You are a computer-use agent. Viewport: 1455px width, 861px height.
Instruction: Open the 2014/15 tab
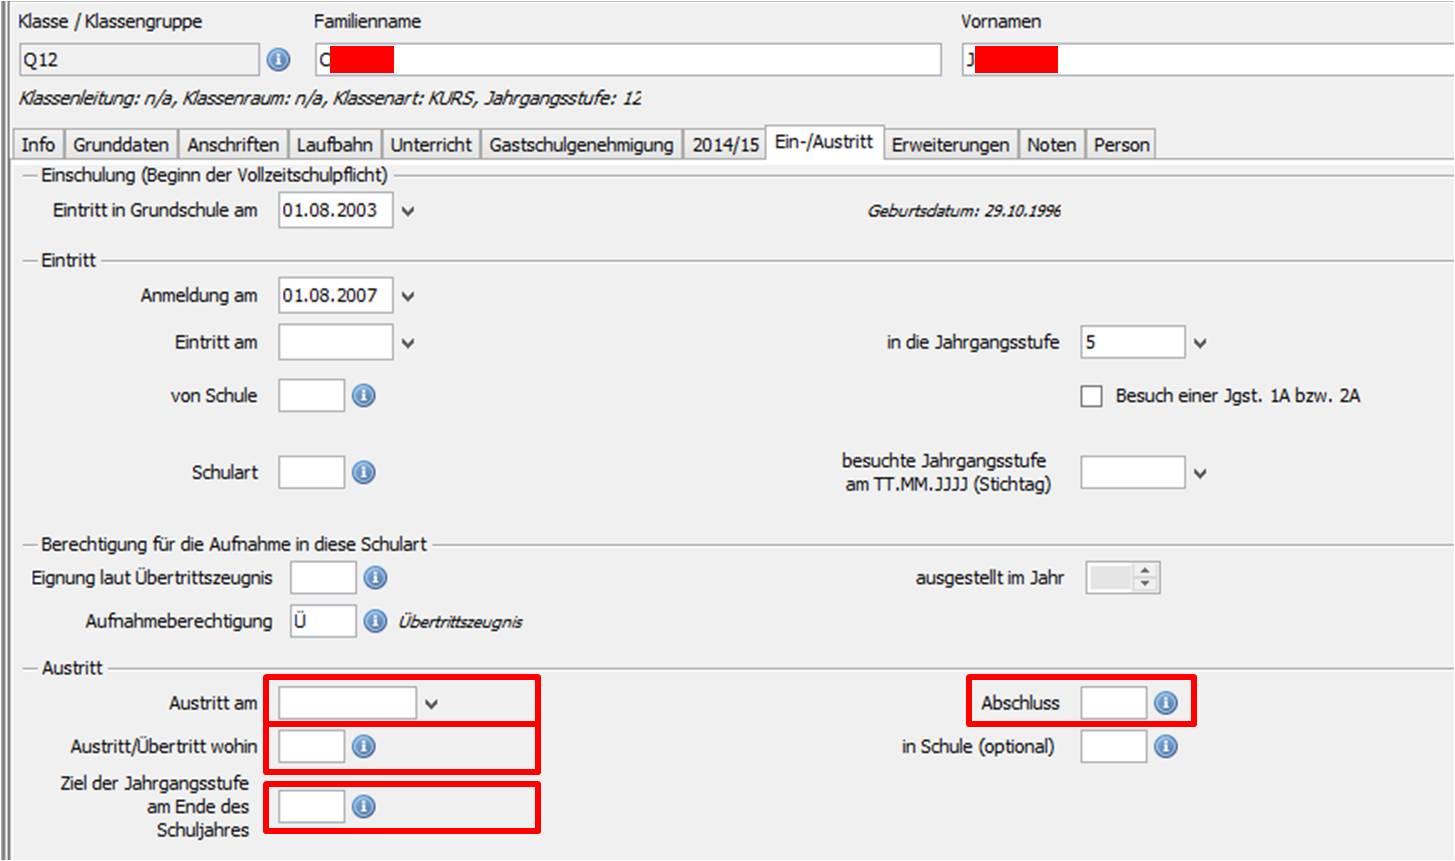[x=726, y=144]
